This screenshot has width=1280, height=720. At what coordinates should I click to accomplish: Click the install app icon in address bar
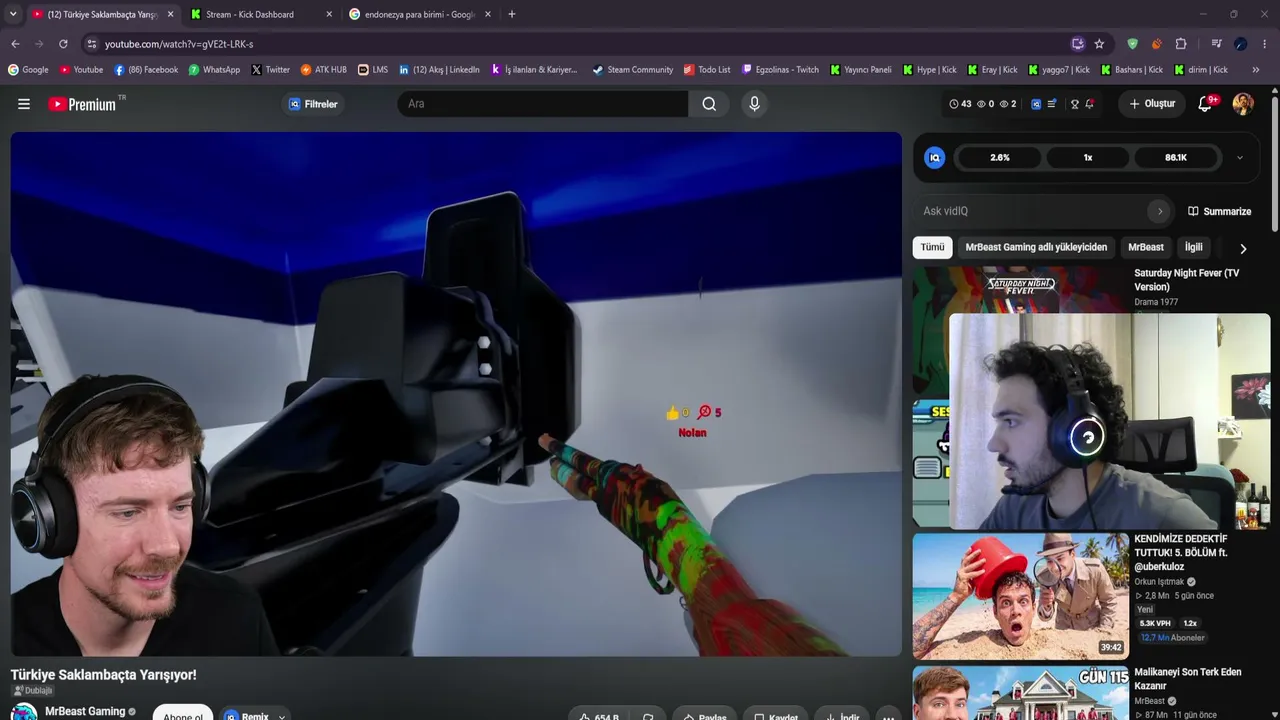pos(1077,44)
